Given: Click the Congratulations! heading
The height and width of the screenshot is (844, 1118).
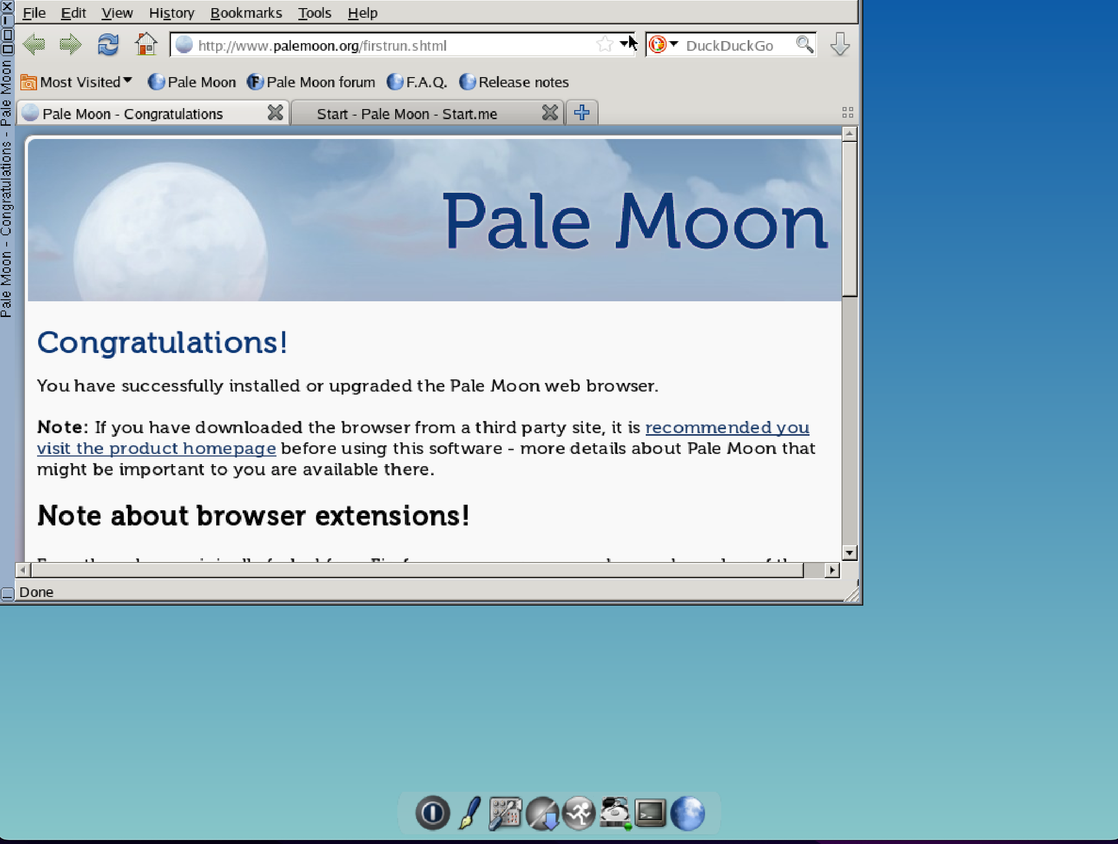Looking at the screenshot, I should [x=163, y=342].
